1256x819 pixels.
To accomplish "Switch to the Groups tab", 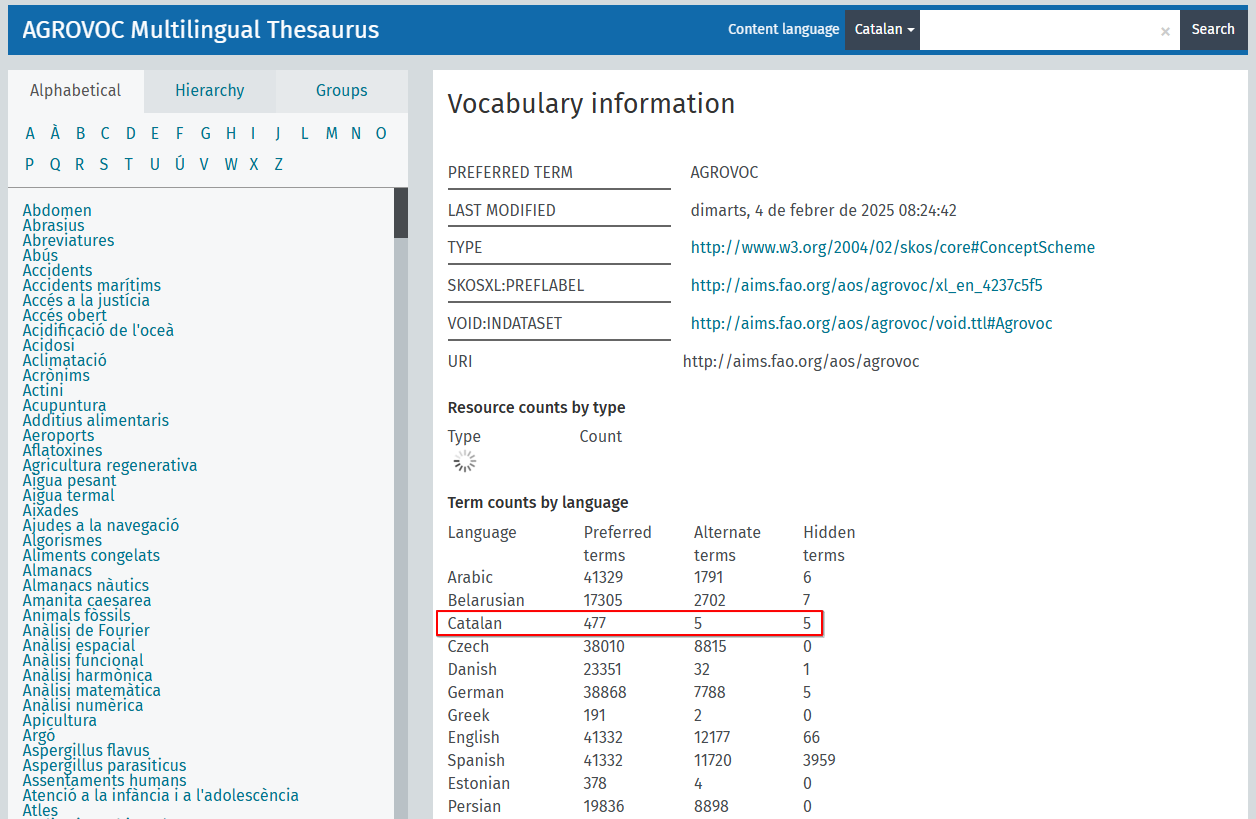I will click(x=342, y=91).
